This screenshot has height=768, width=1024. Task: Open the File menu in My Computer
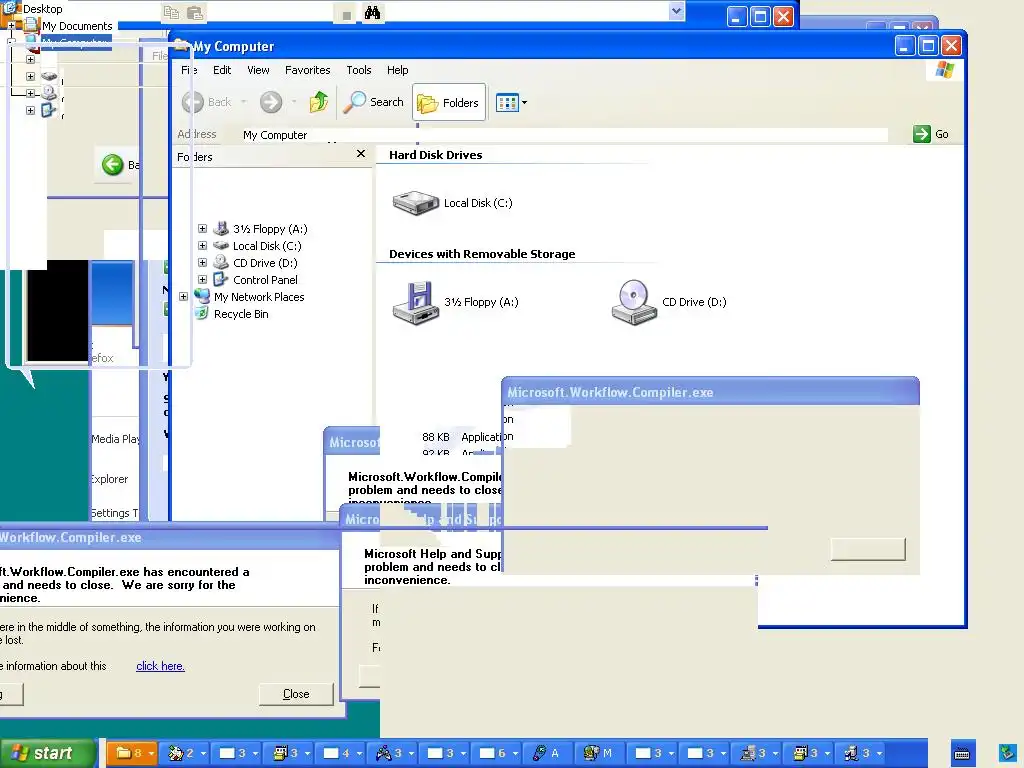[189, 70]
